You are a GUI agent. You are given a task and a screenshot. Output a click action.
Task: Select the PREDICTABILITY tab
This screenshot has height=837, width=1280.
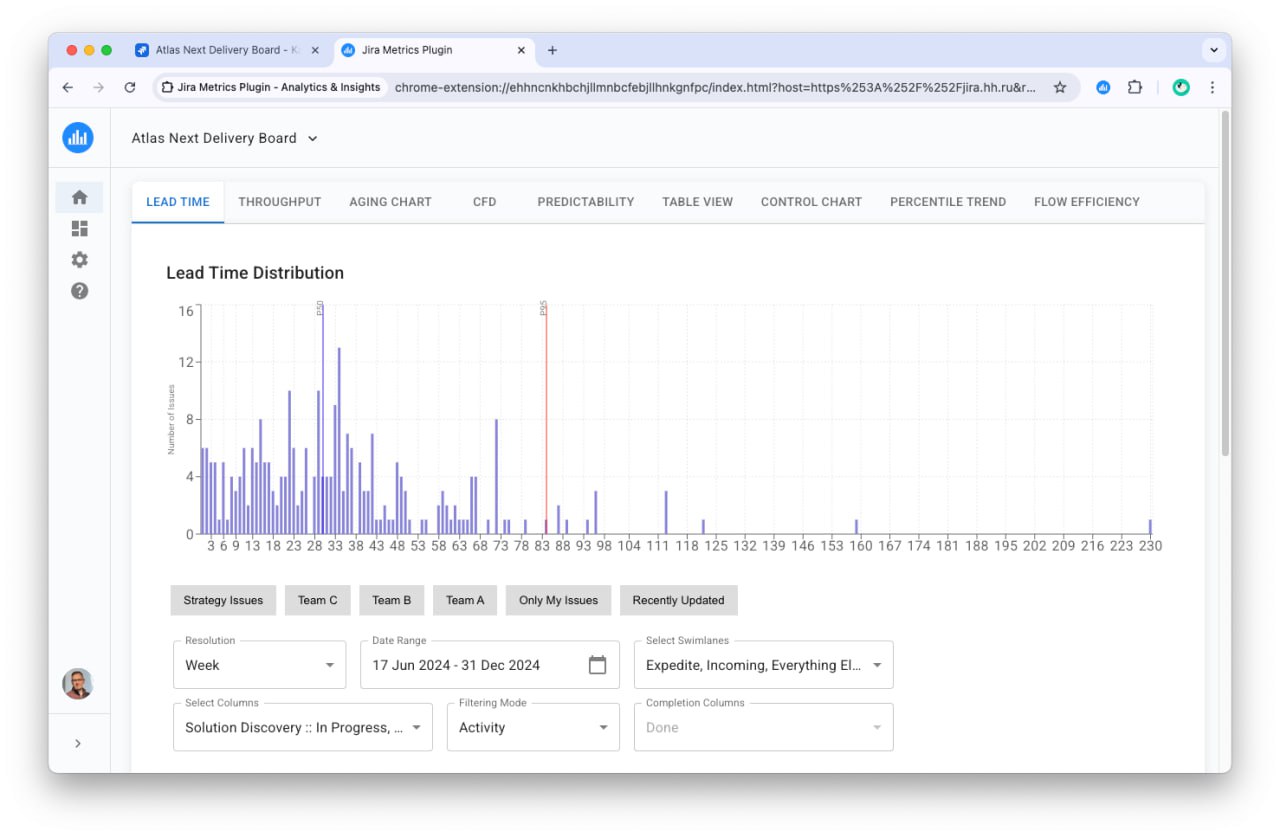[586, 202]
